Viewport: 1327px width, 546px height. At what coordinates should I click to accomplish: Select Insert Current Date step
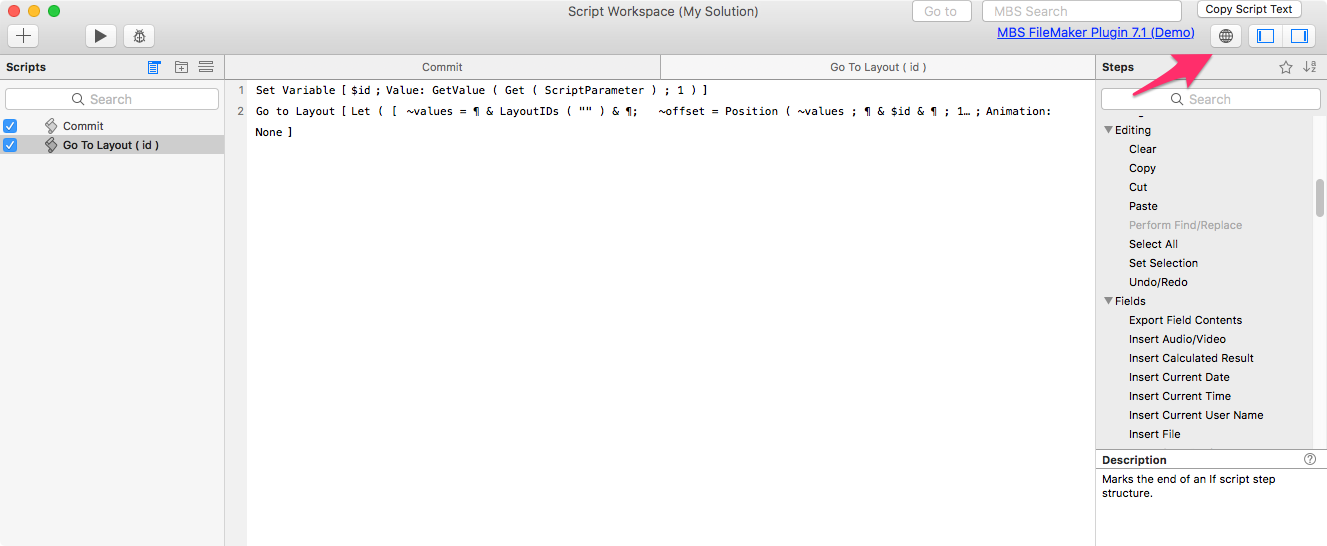click(x=1179, y=377)
